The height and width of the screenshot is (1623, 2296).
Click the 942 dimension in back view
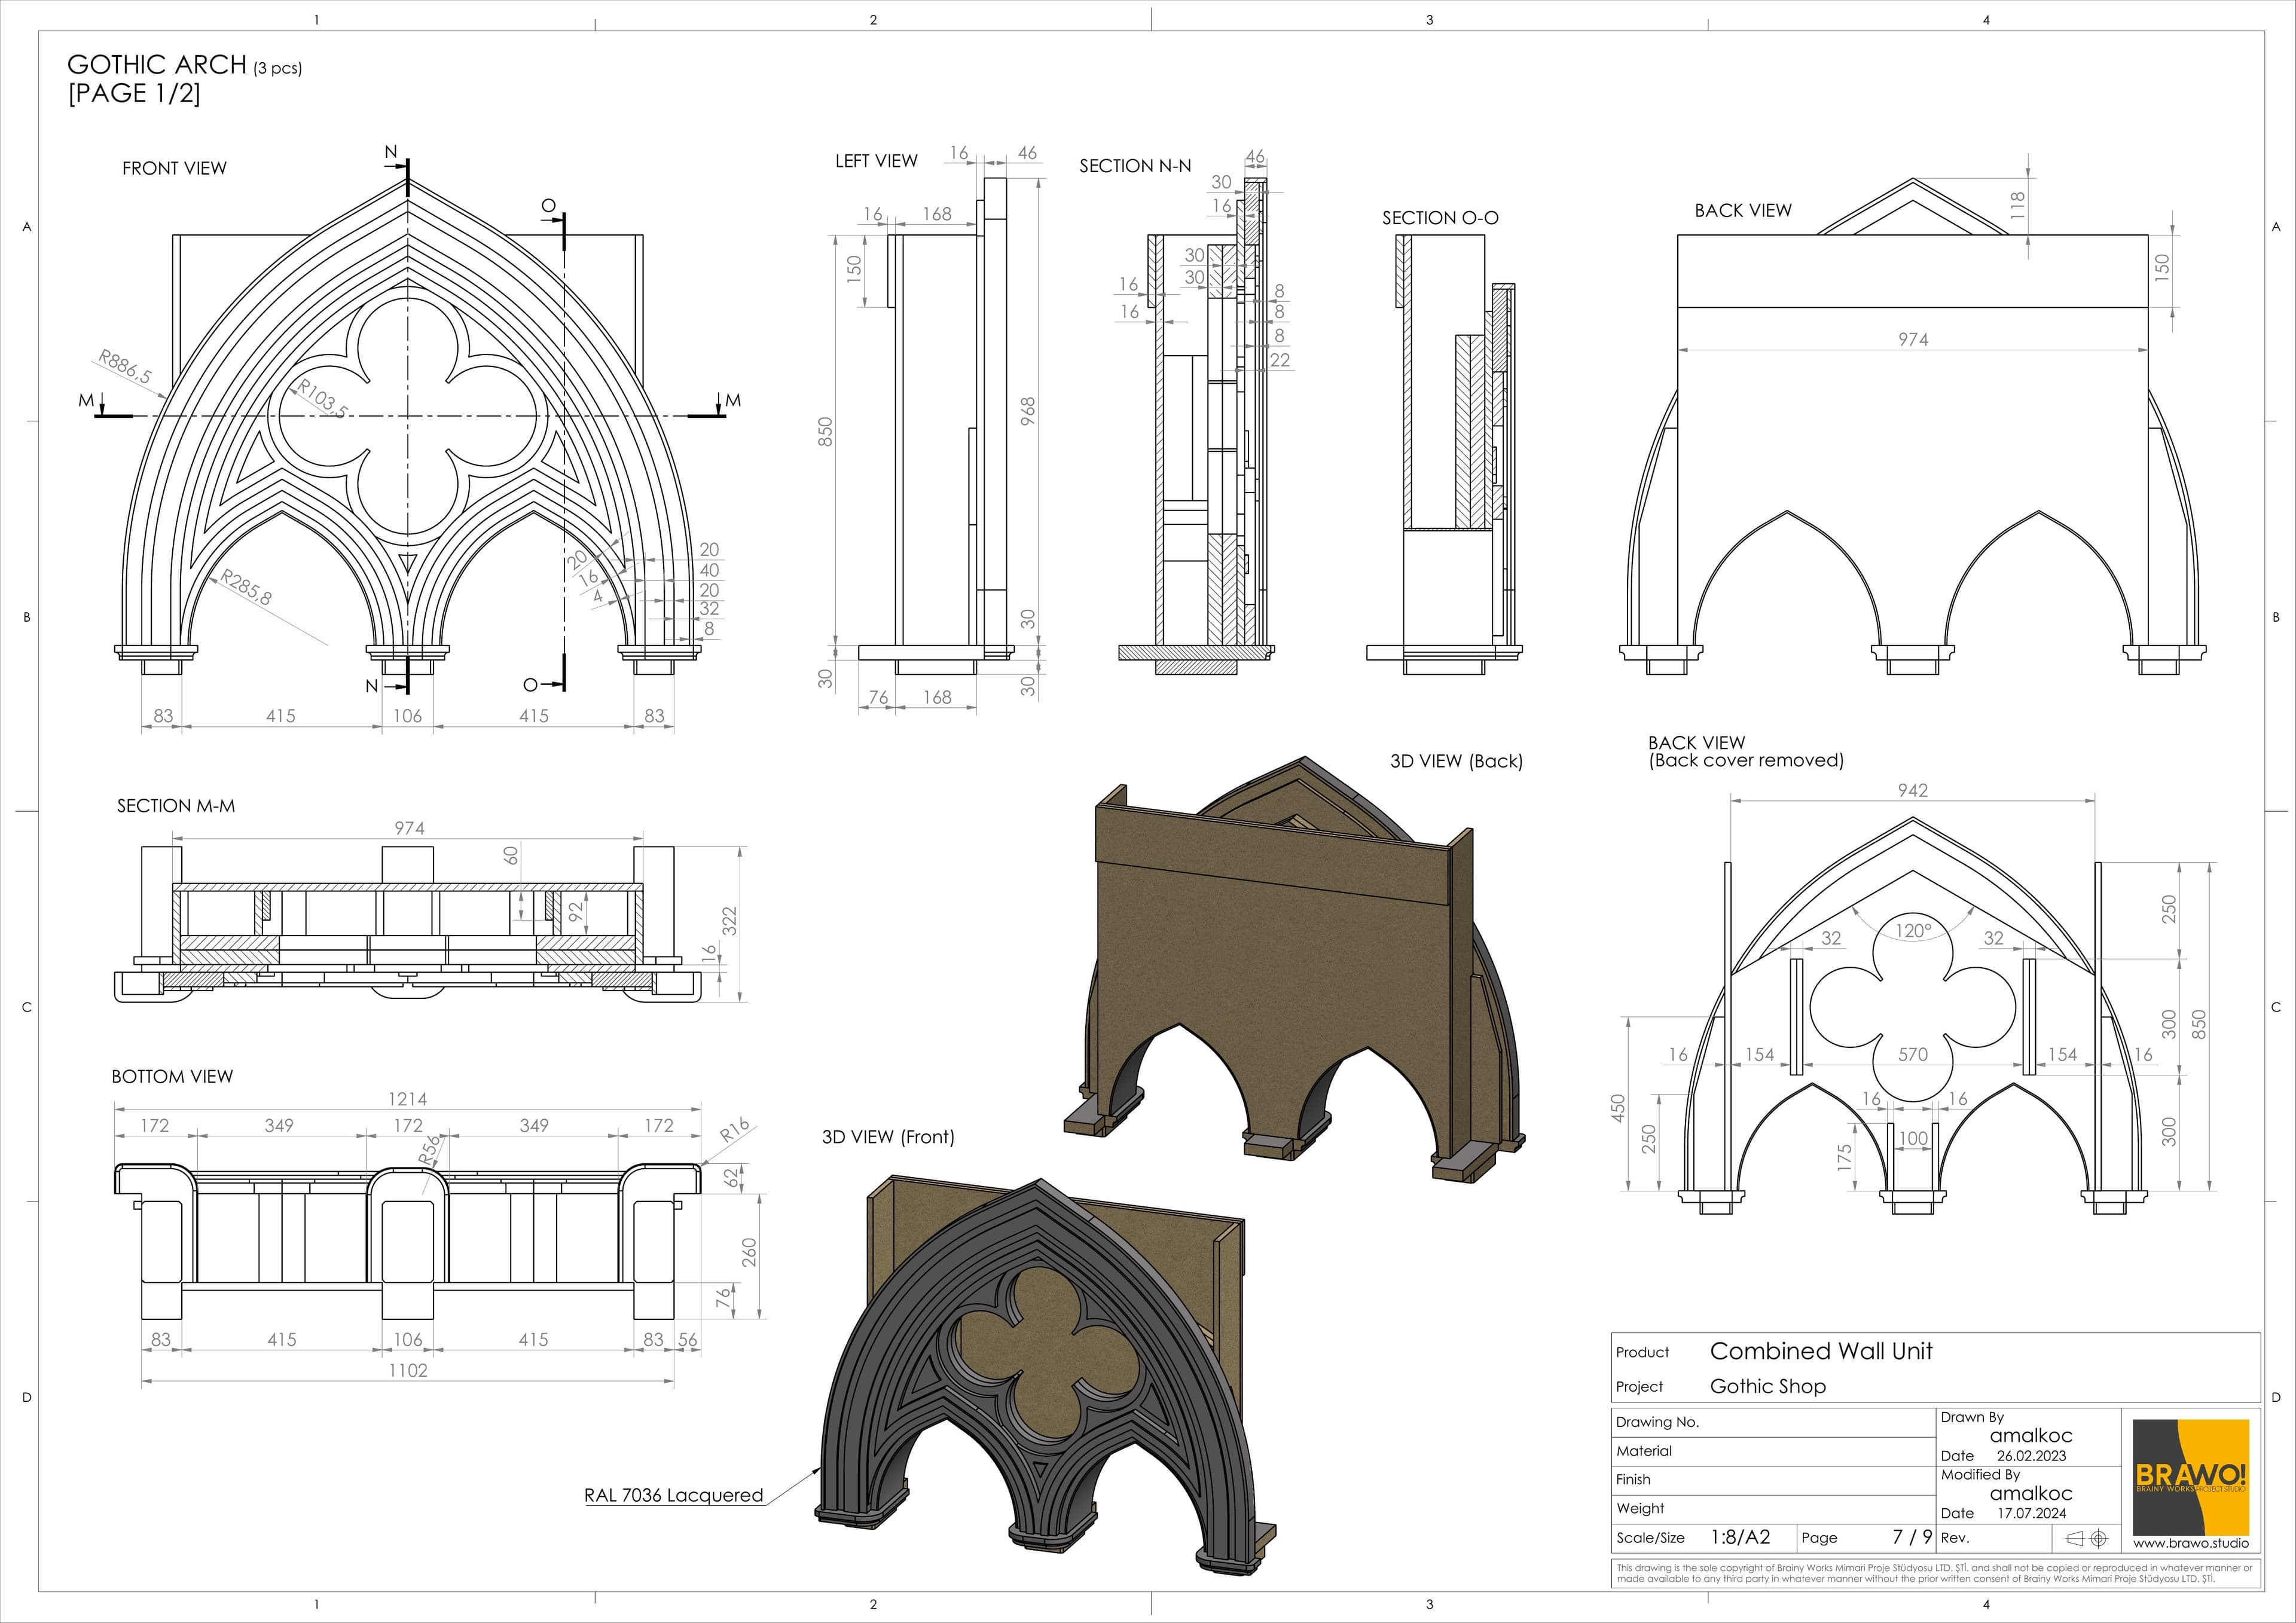click(x=1913, y=790)
